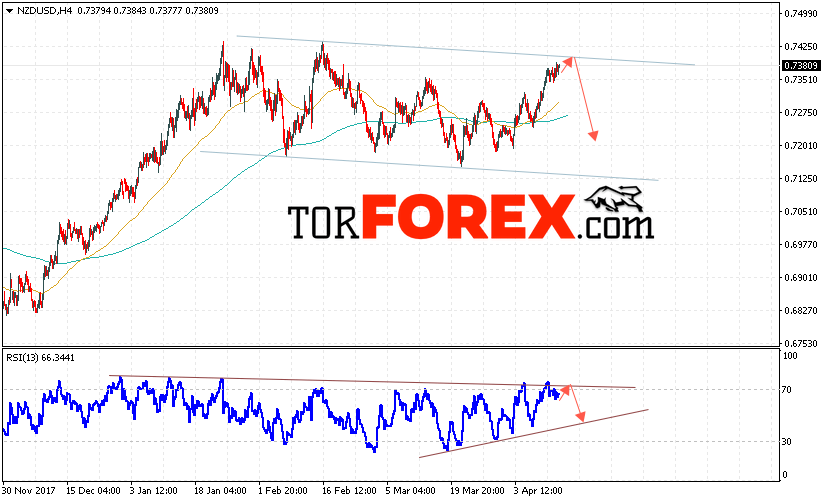Select the RSI(13) 66.3441 indicator label
The height and width of the screenshot is (502, 822).
[40, 357]
